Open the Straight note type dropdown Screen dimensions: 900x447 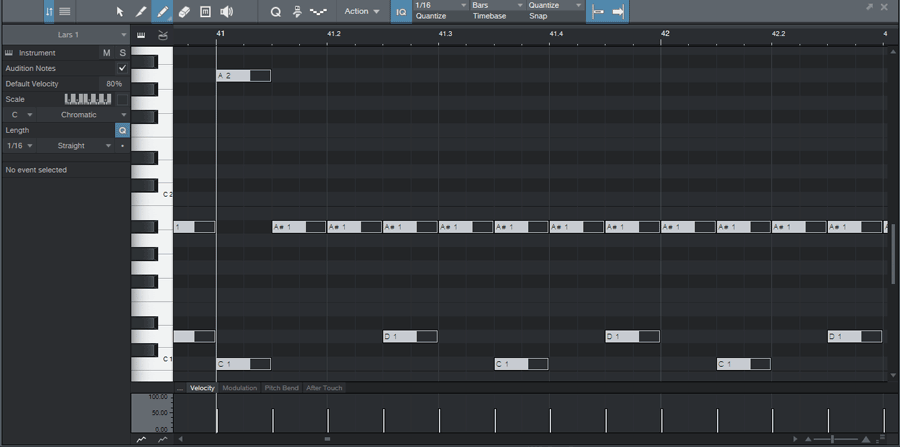click(x=76, y=146)
